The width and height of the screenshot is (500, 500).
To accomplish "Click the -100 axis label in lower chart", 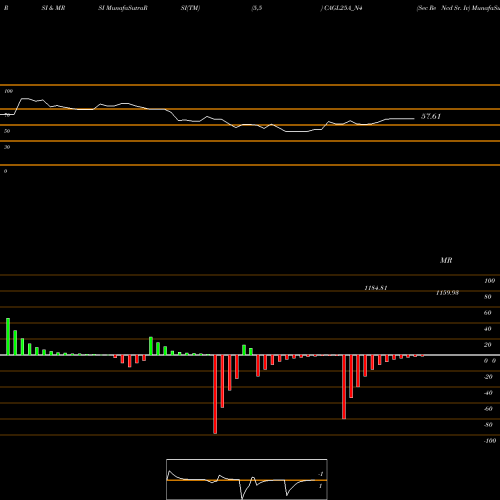I will 490,441.
